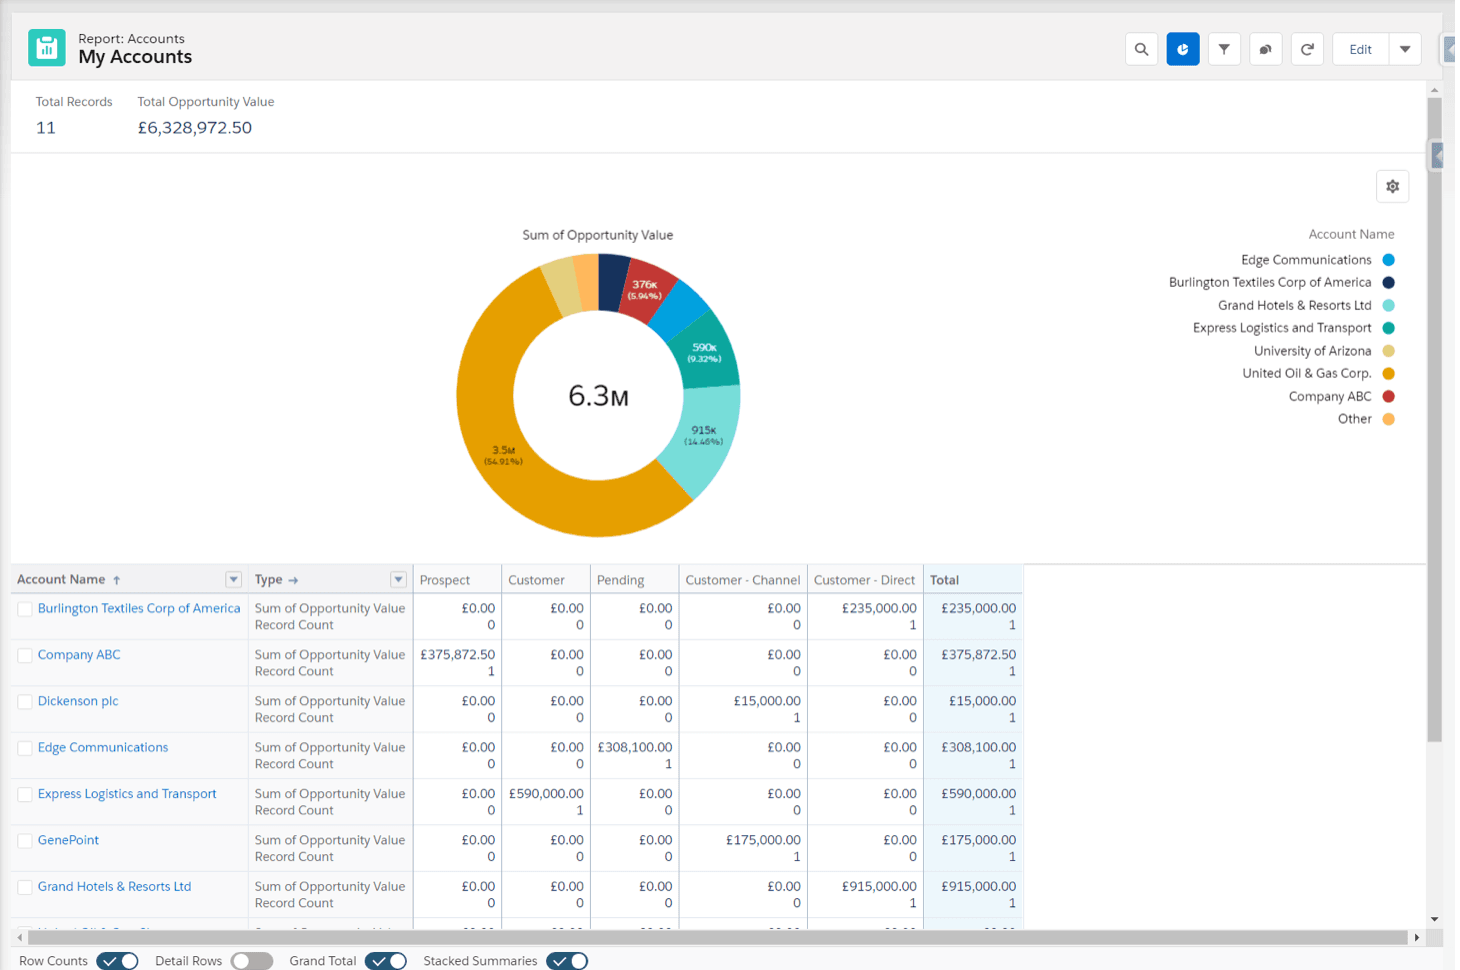Open the Edge Communications account link
Viewport: 1460px width, 970px height.
point(103,747)
